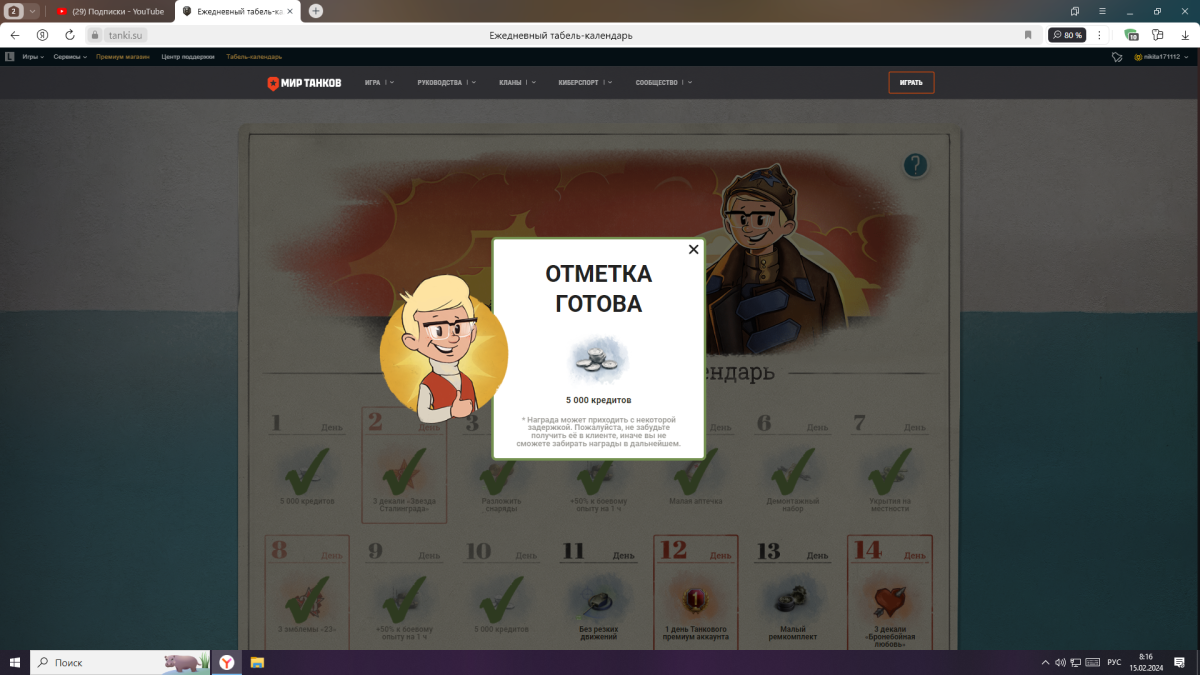The width and height of the screenshot is (1200, 675).
Task: Open the browser hamburger menu
Action: [1104, 11]
